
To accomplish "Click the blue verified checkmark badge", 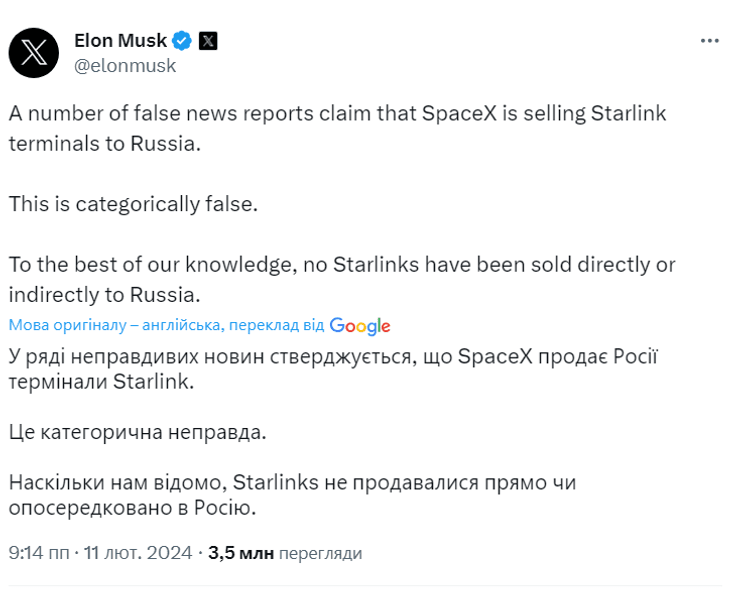I will [x=182, y=41].
